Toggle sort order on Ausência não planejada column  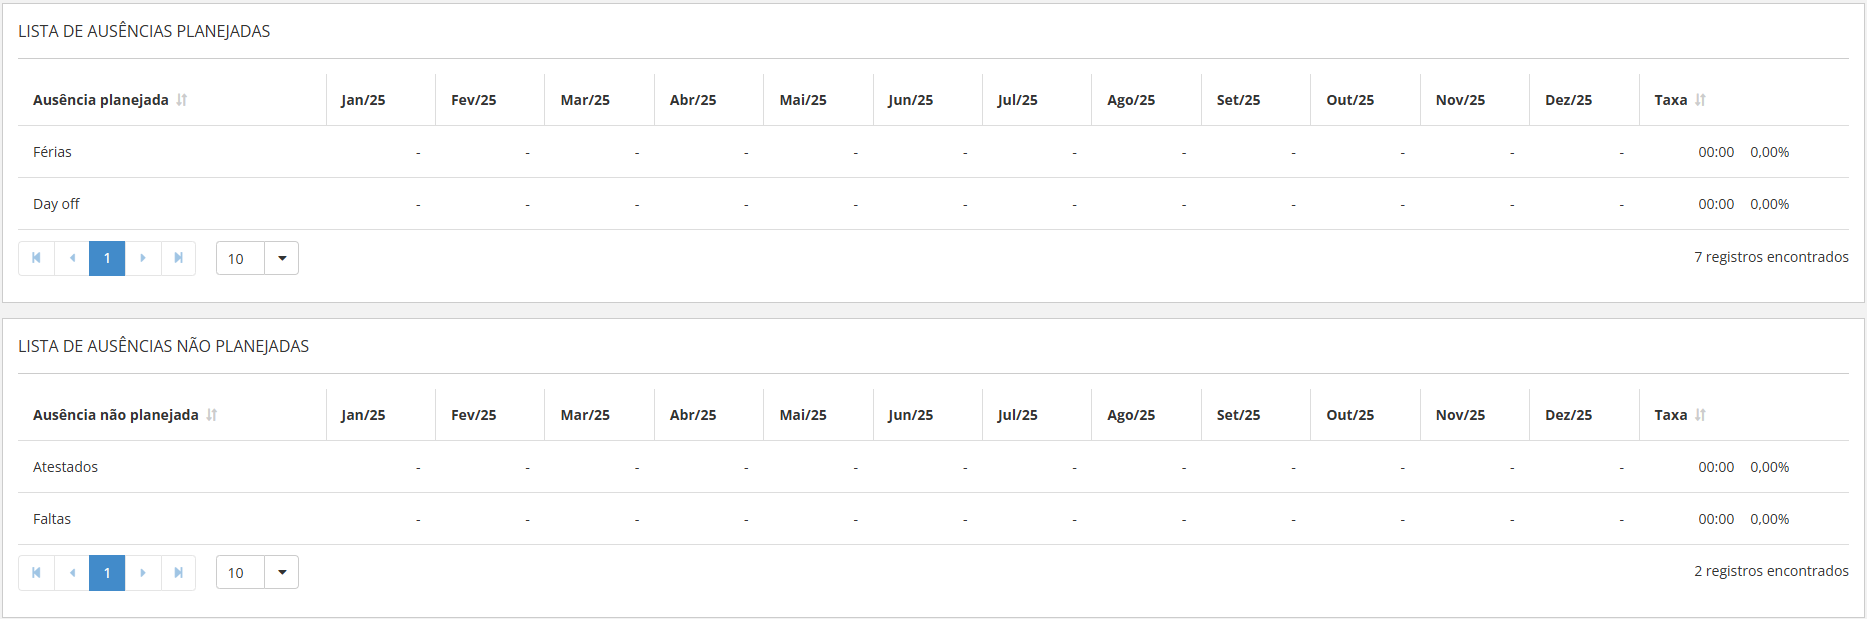(x=212, y=414)
